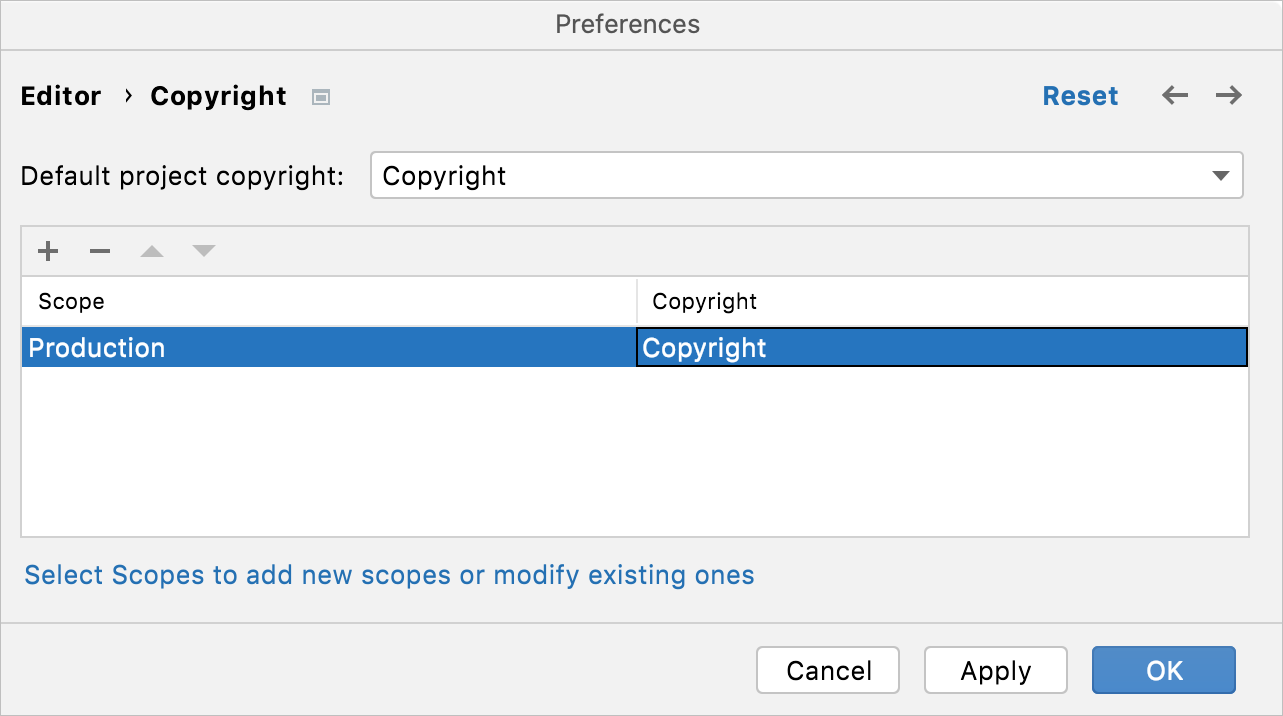Viewport: 1283px width, 716px height.
Task: Click the icon beside the Copyright breadcrumb
Action: coord(320,96)
